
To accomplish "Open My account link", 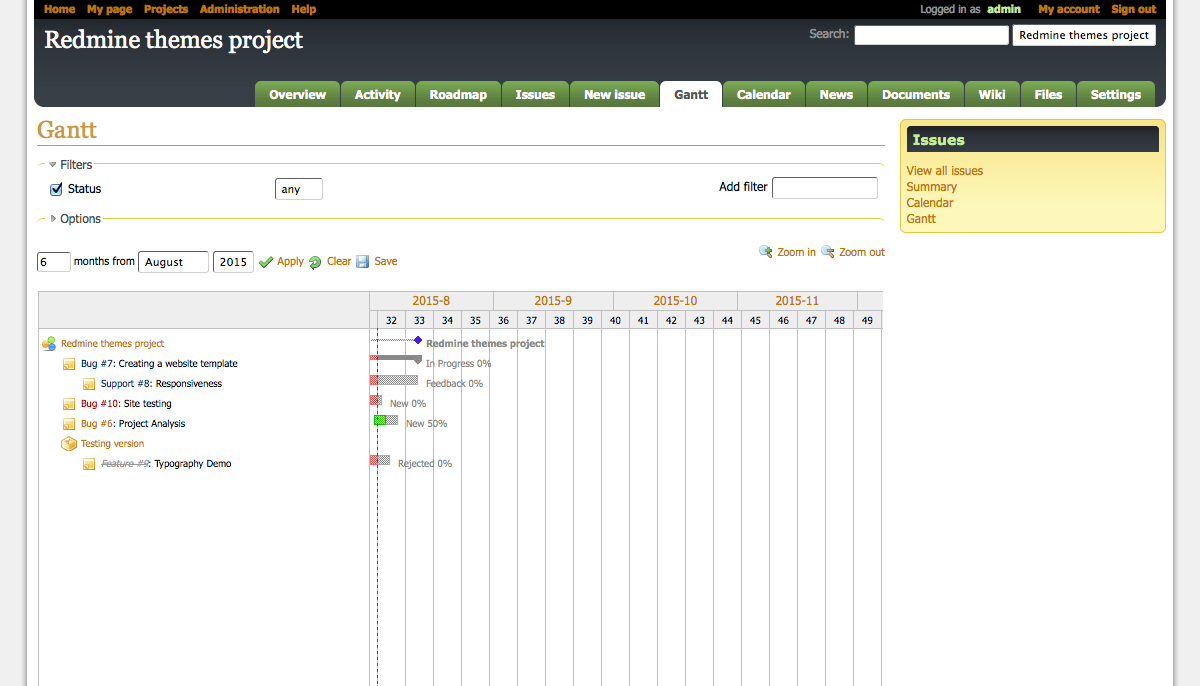I will pyautogui.click(x=1069, y=9).
